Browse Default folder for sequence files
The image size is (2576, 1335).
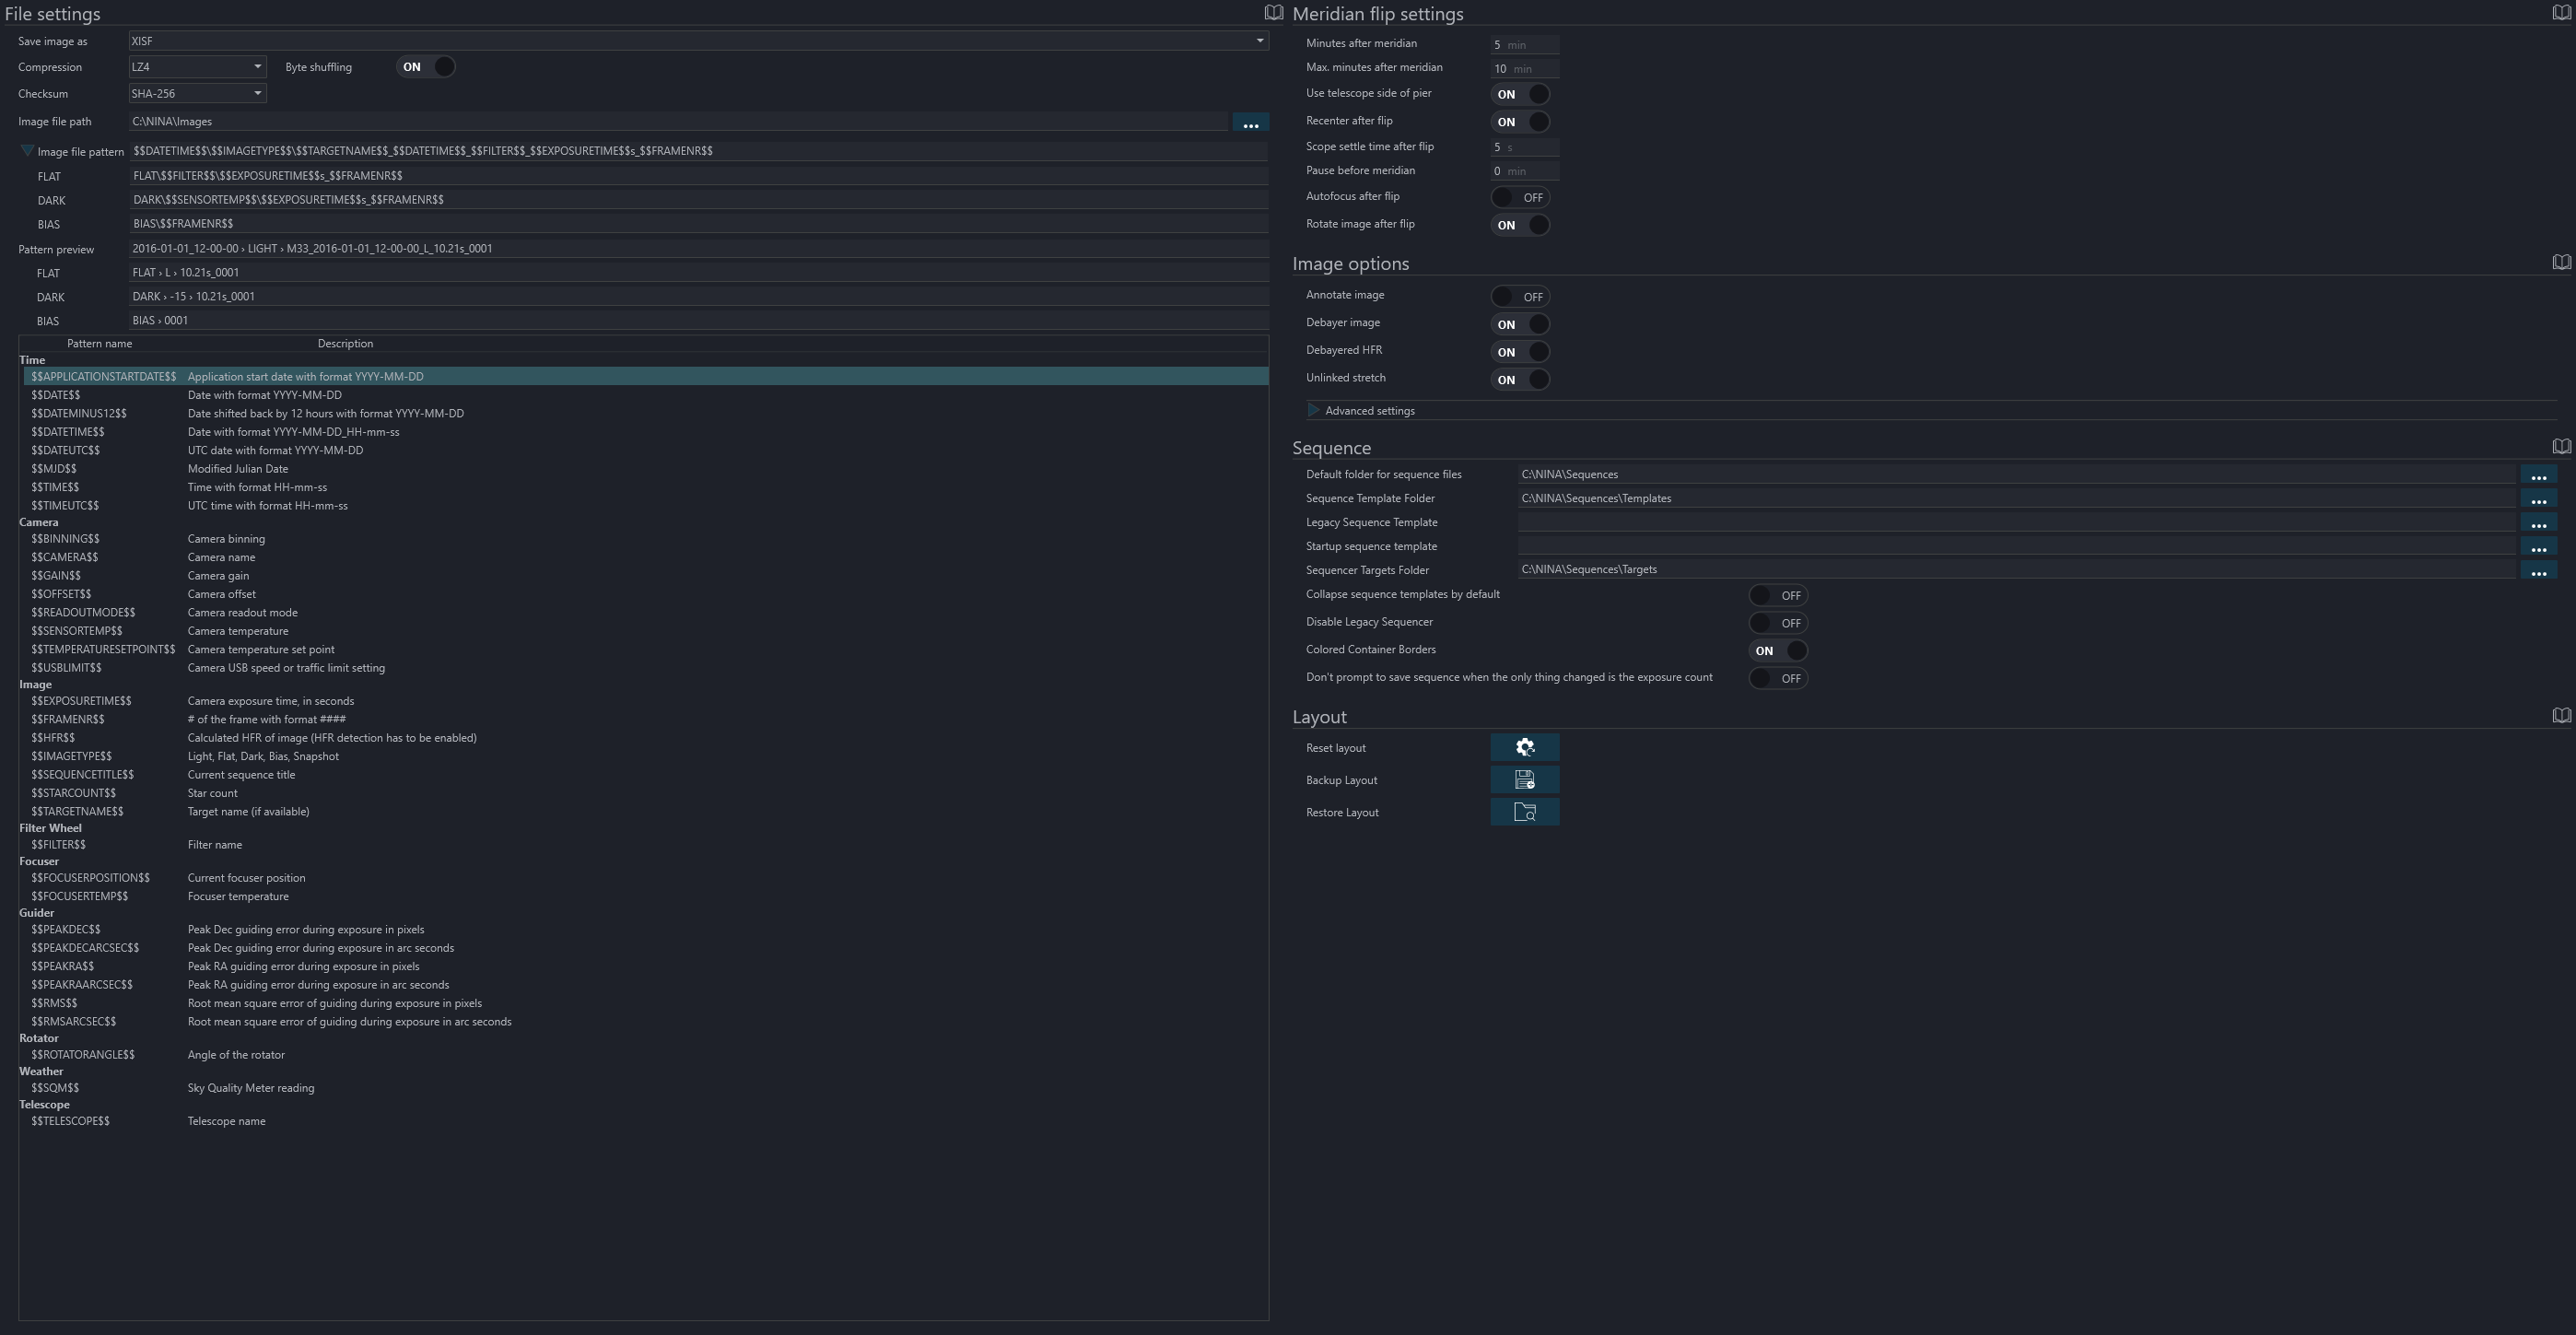tap(2538, 475)
